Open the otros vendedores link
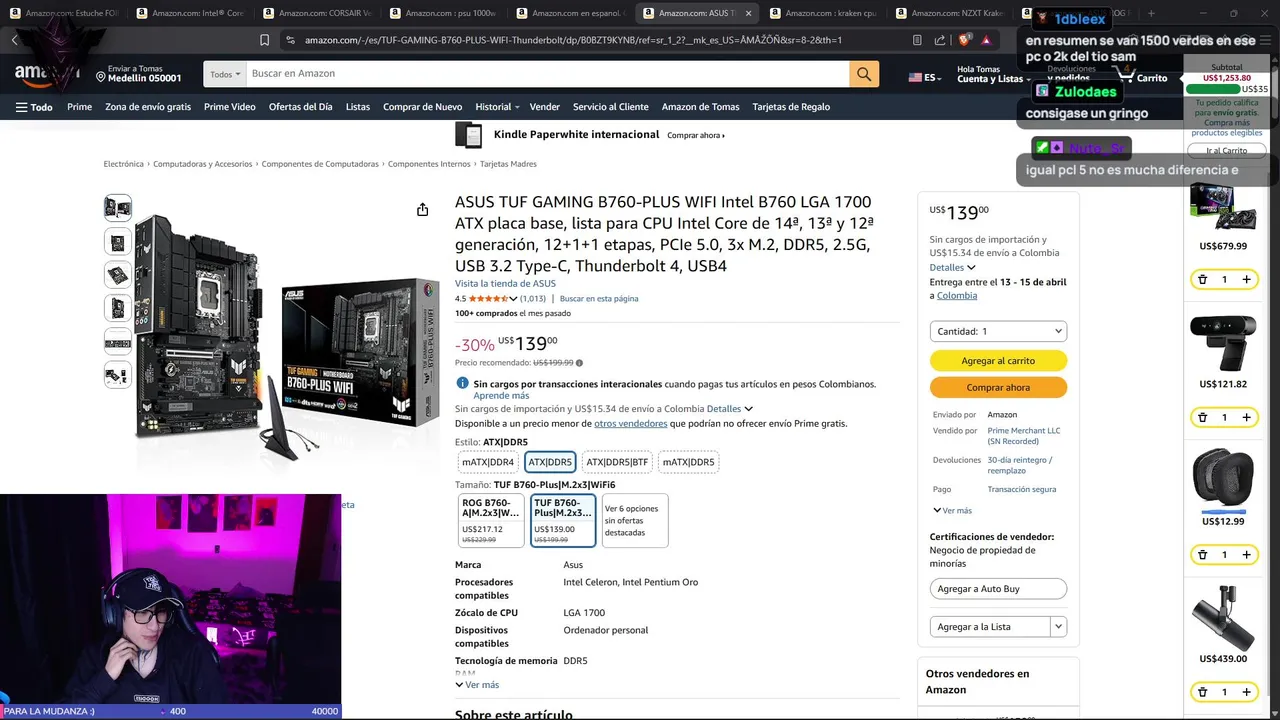Screen dimensions: 1280x720 [x=630, y=424]
